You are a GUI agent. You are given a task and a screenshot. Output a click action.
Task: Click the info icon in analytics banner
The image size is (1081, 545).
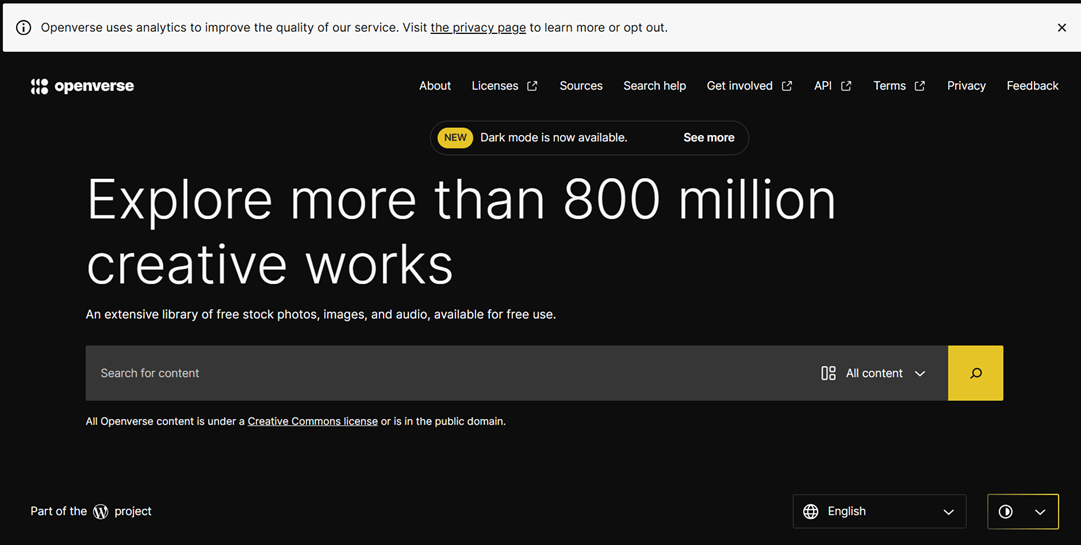point(23,28)
